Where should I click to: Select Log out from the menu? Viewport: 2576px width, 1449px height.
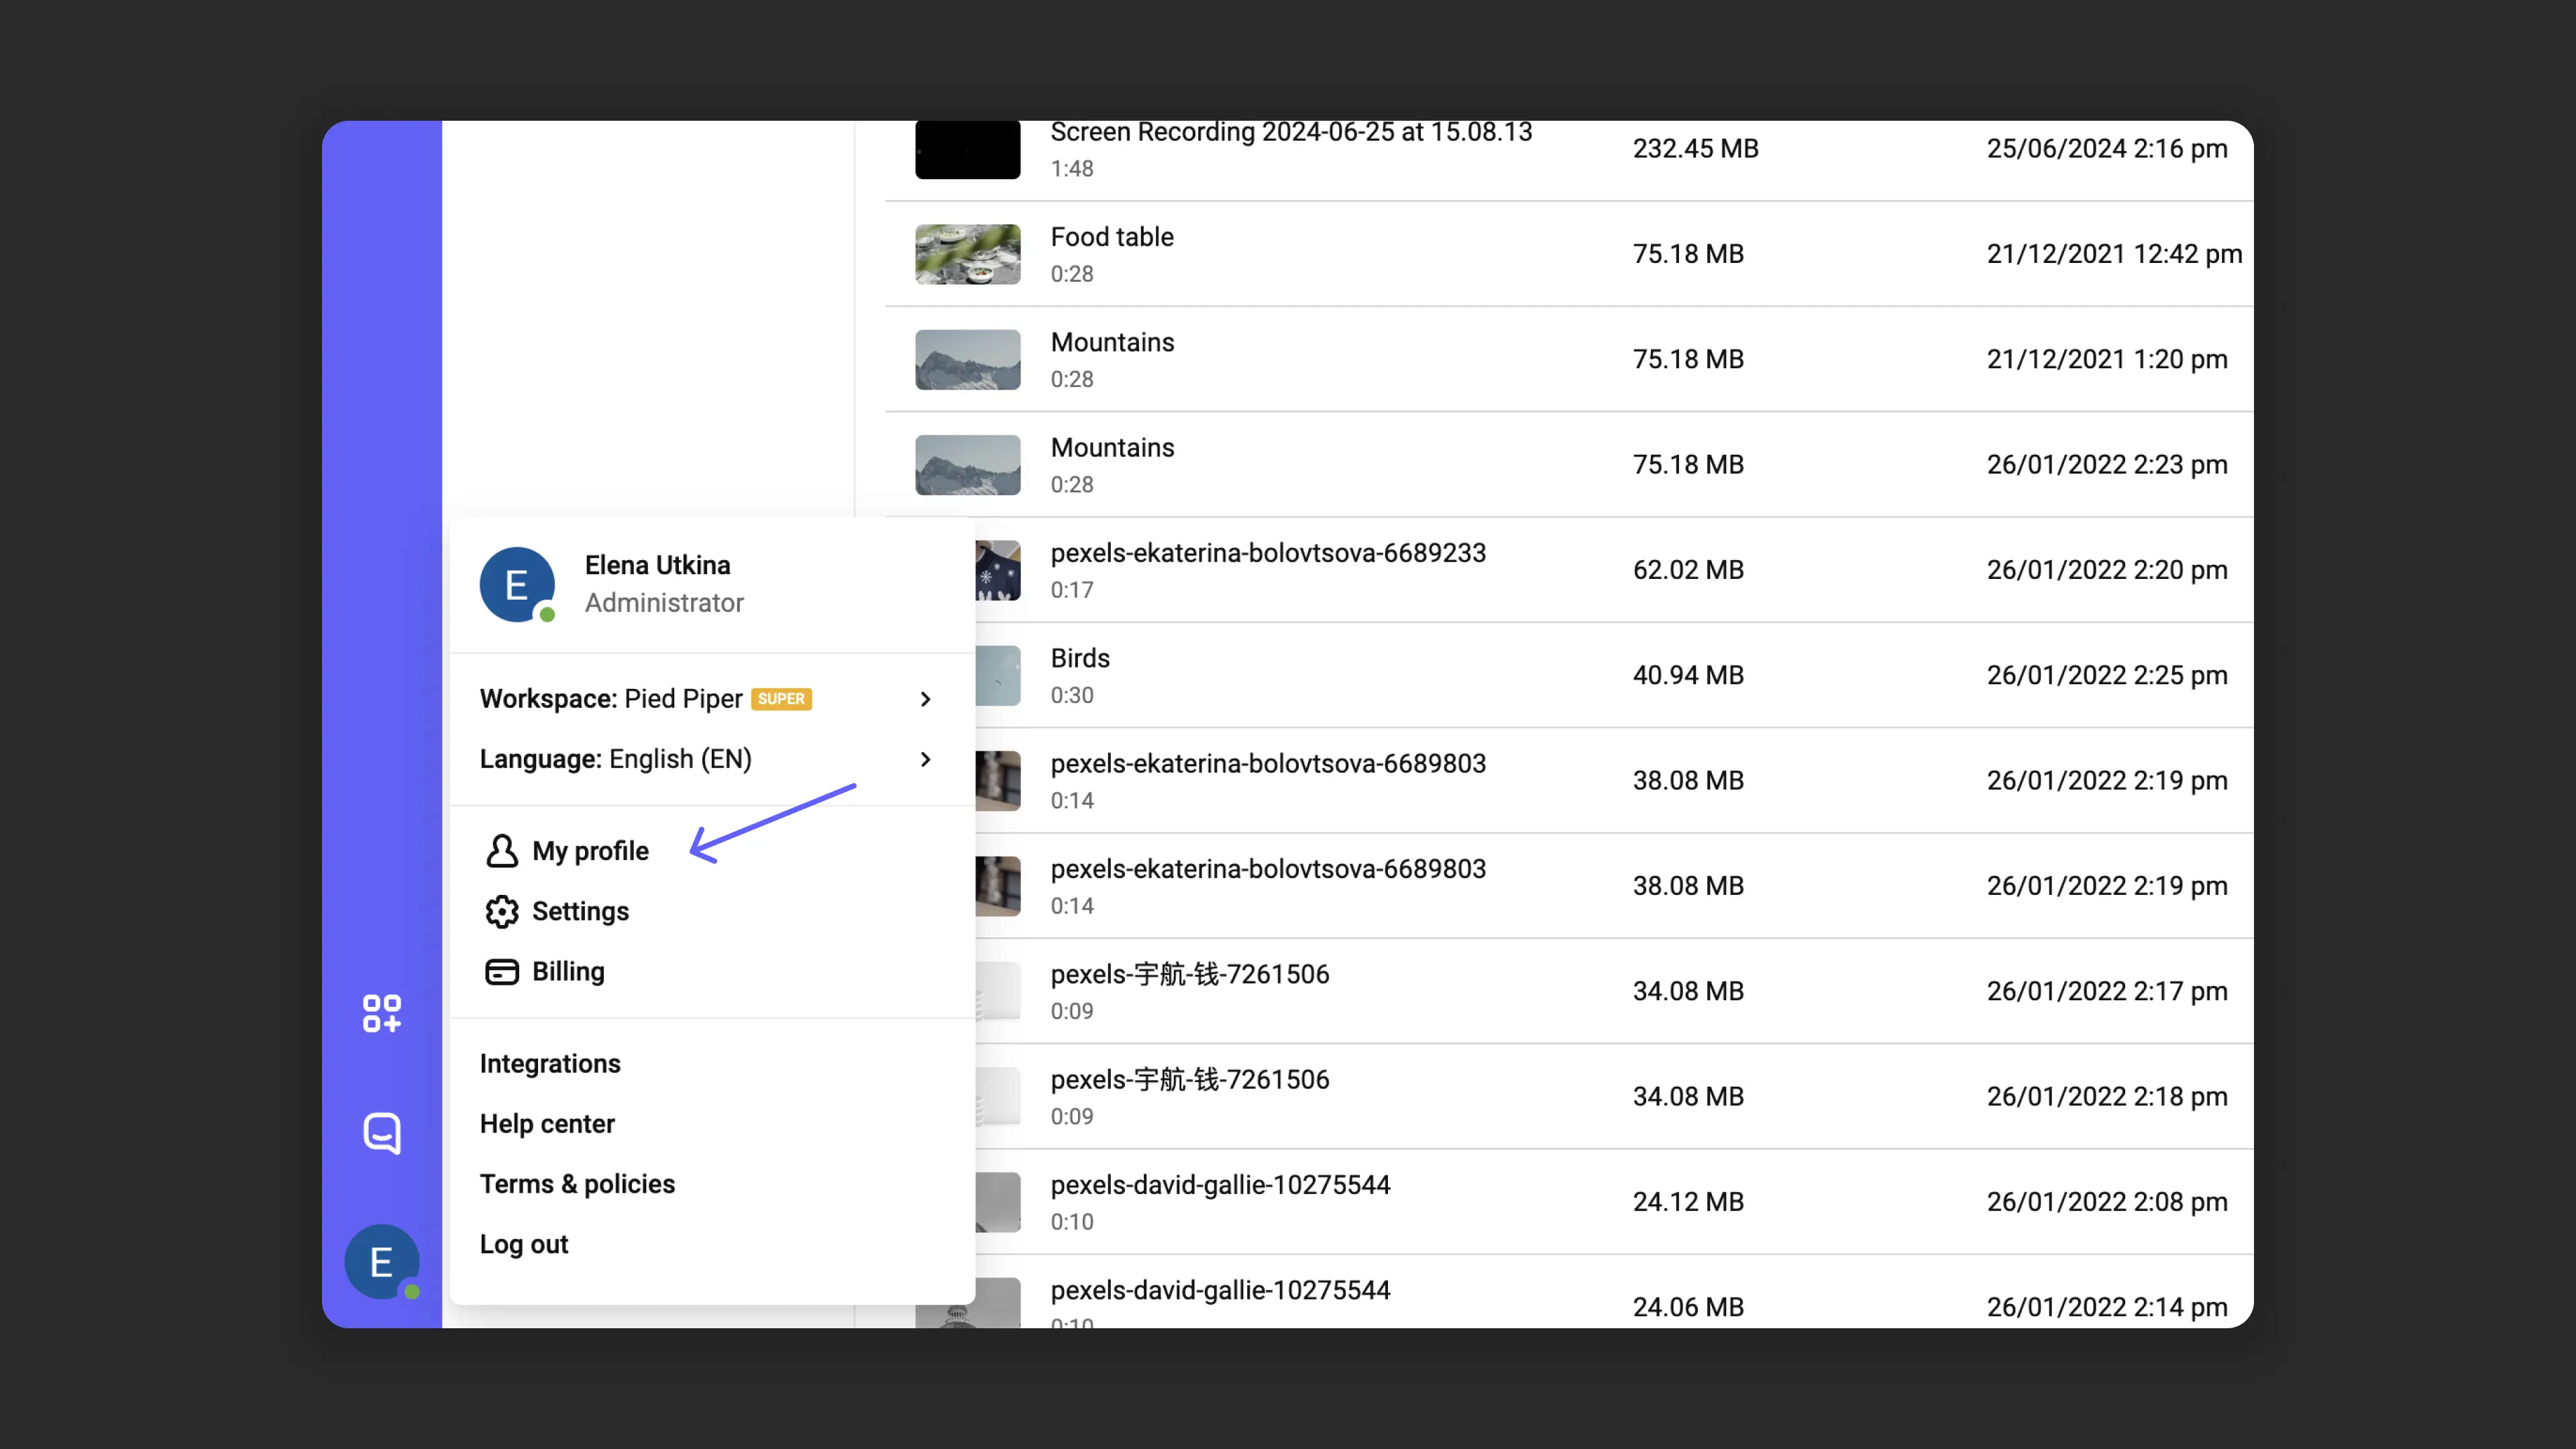524,1244
